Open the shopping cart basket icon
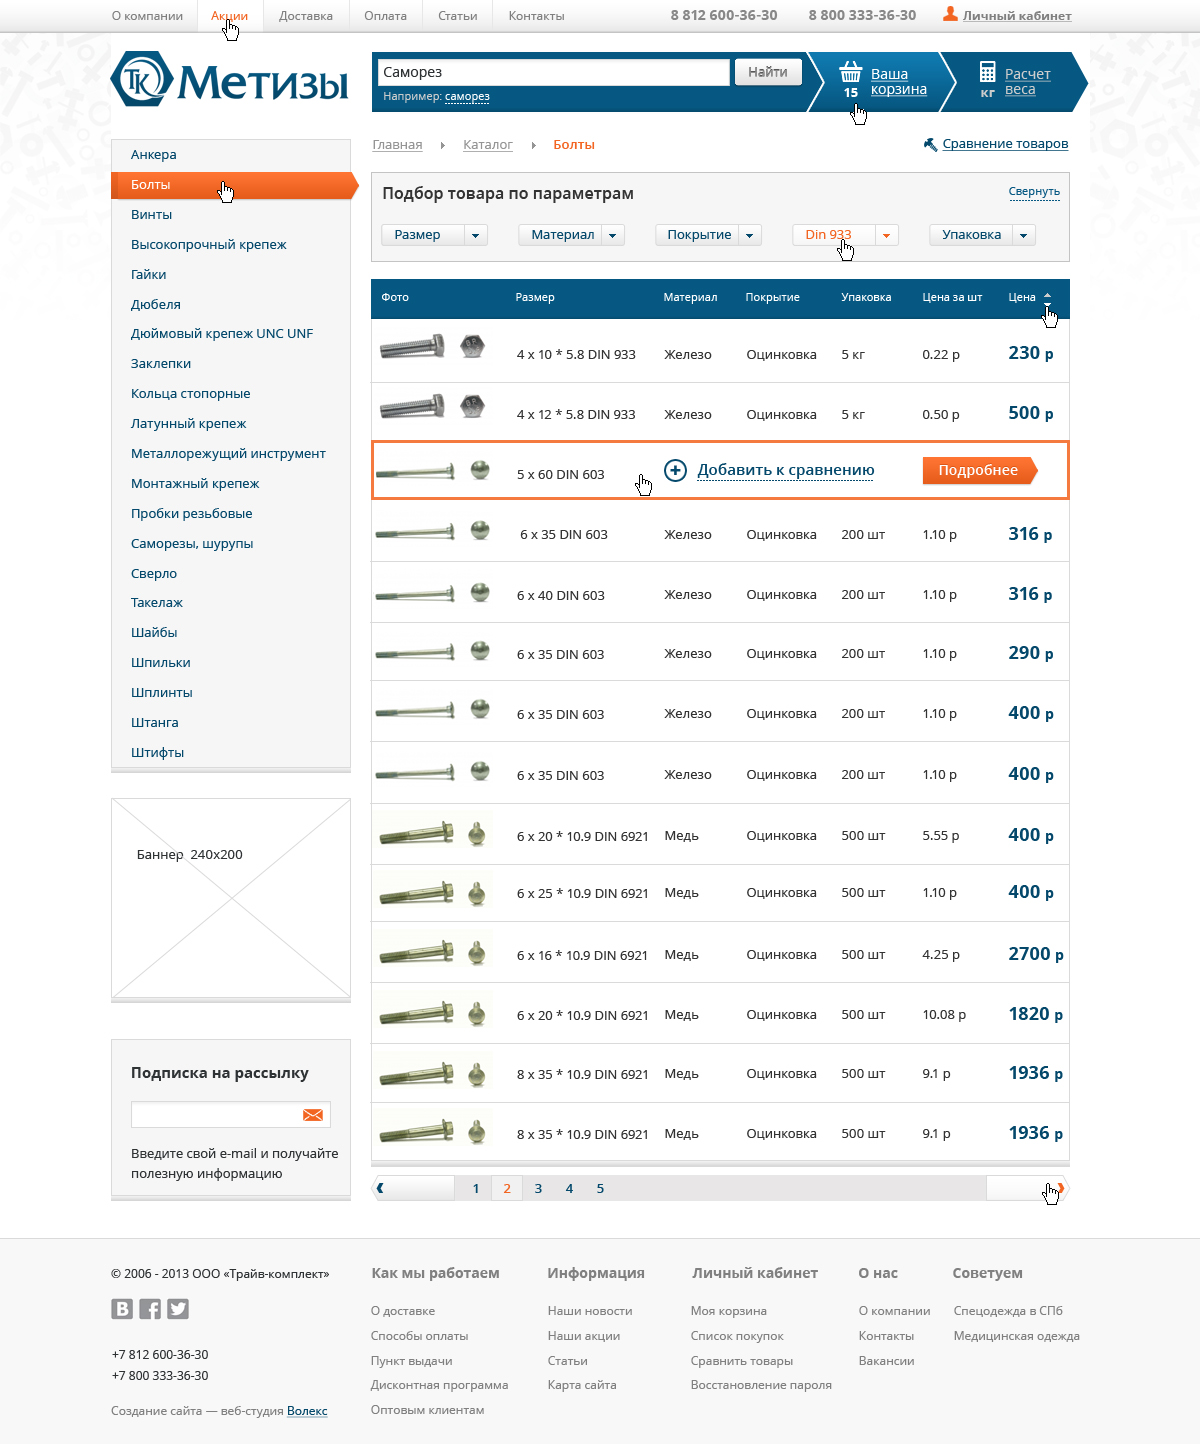Viewport: 1200px width, 1444px height. (850, 72)
